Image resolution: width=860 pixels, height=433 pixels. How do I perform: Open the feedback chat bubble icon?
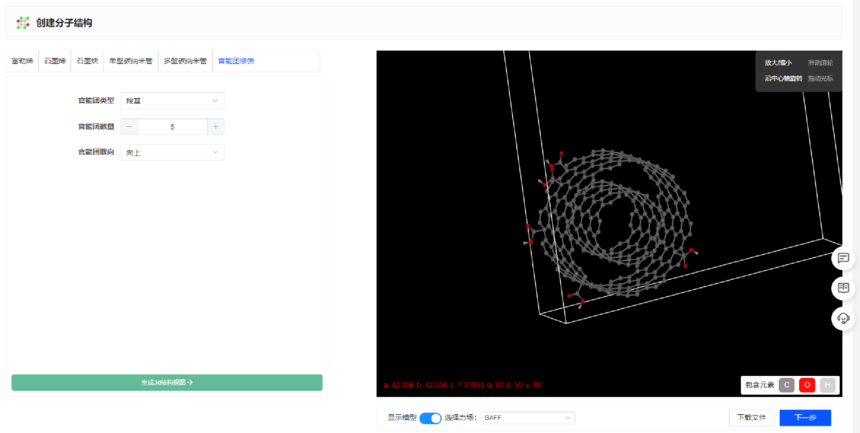pos(843,258)
